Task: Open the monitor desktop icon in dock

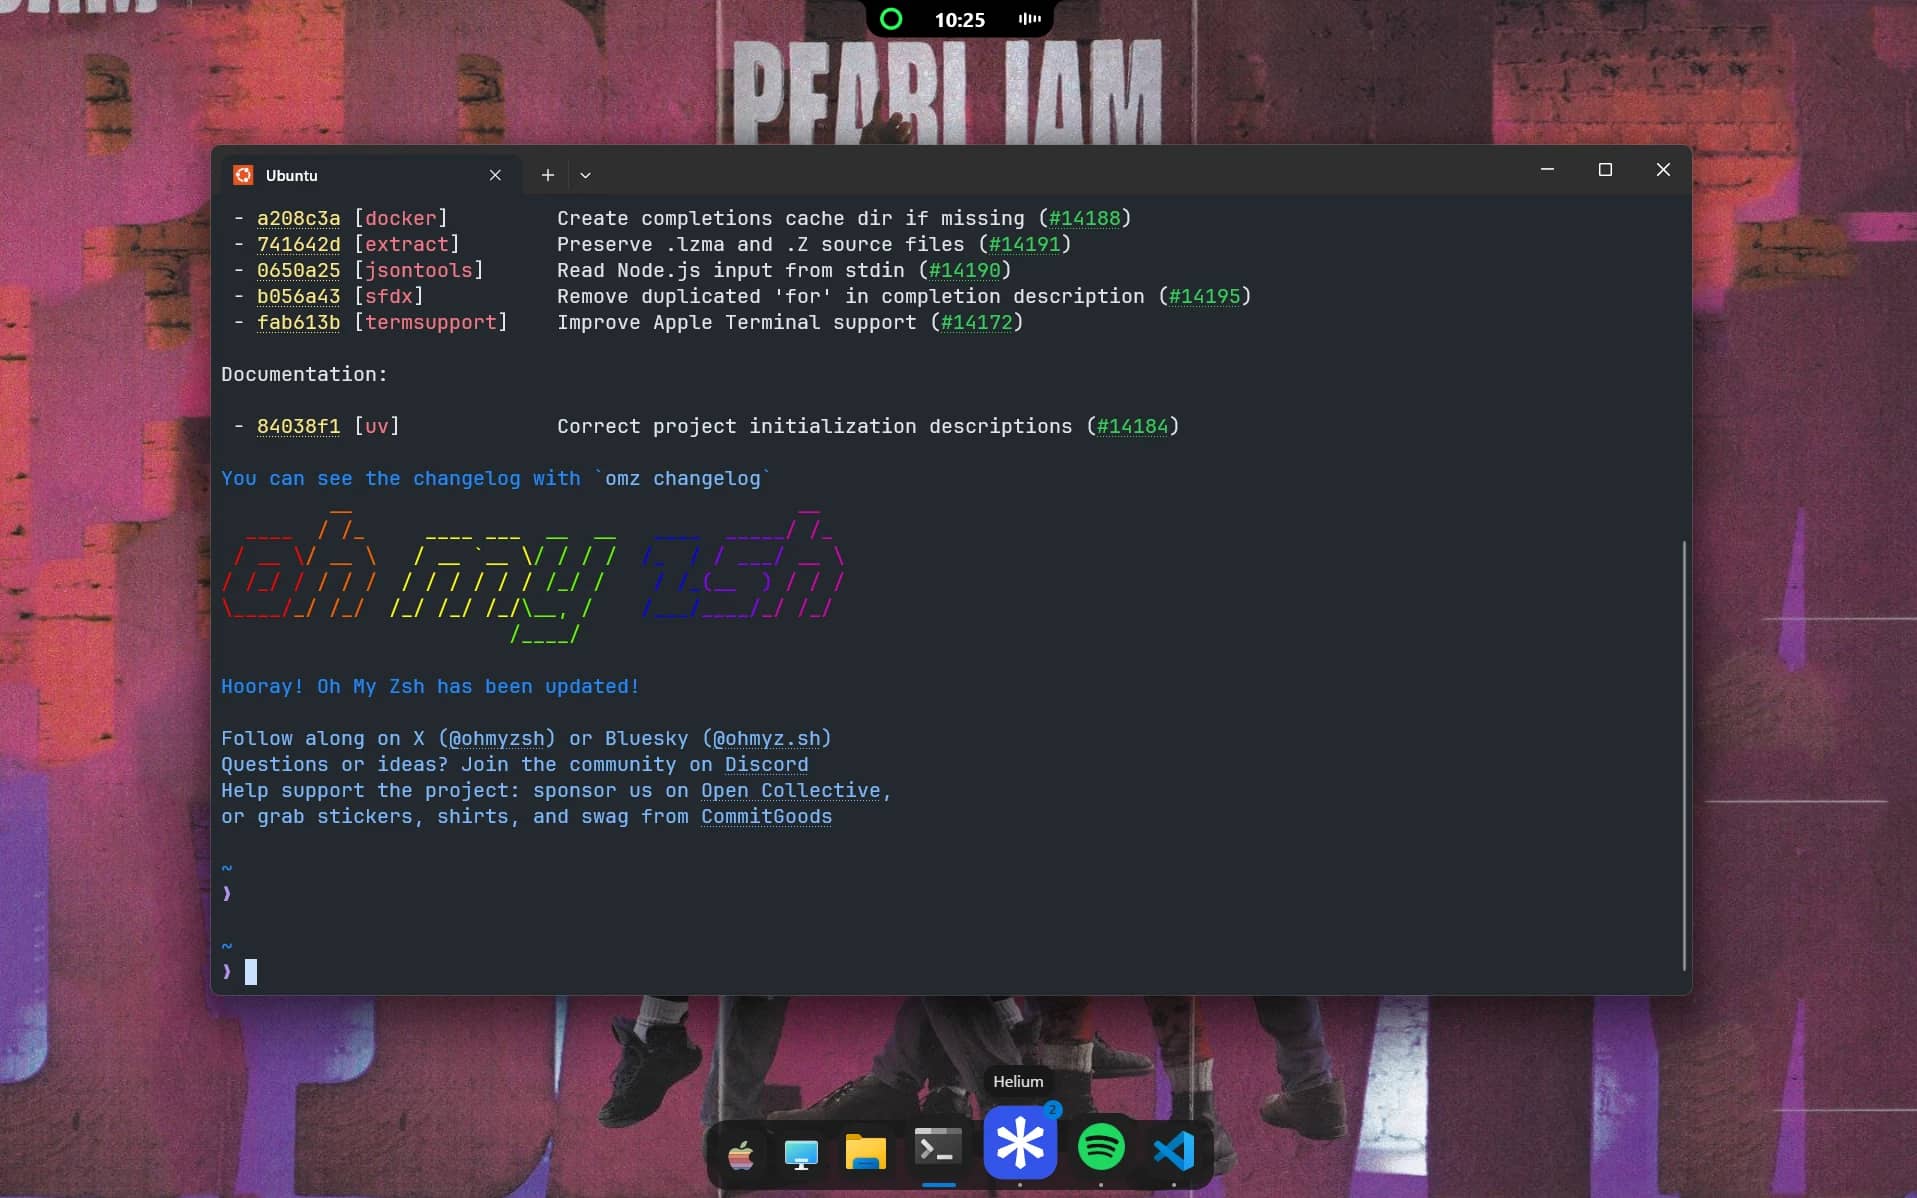Action: tap(801, 1154)
